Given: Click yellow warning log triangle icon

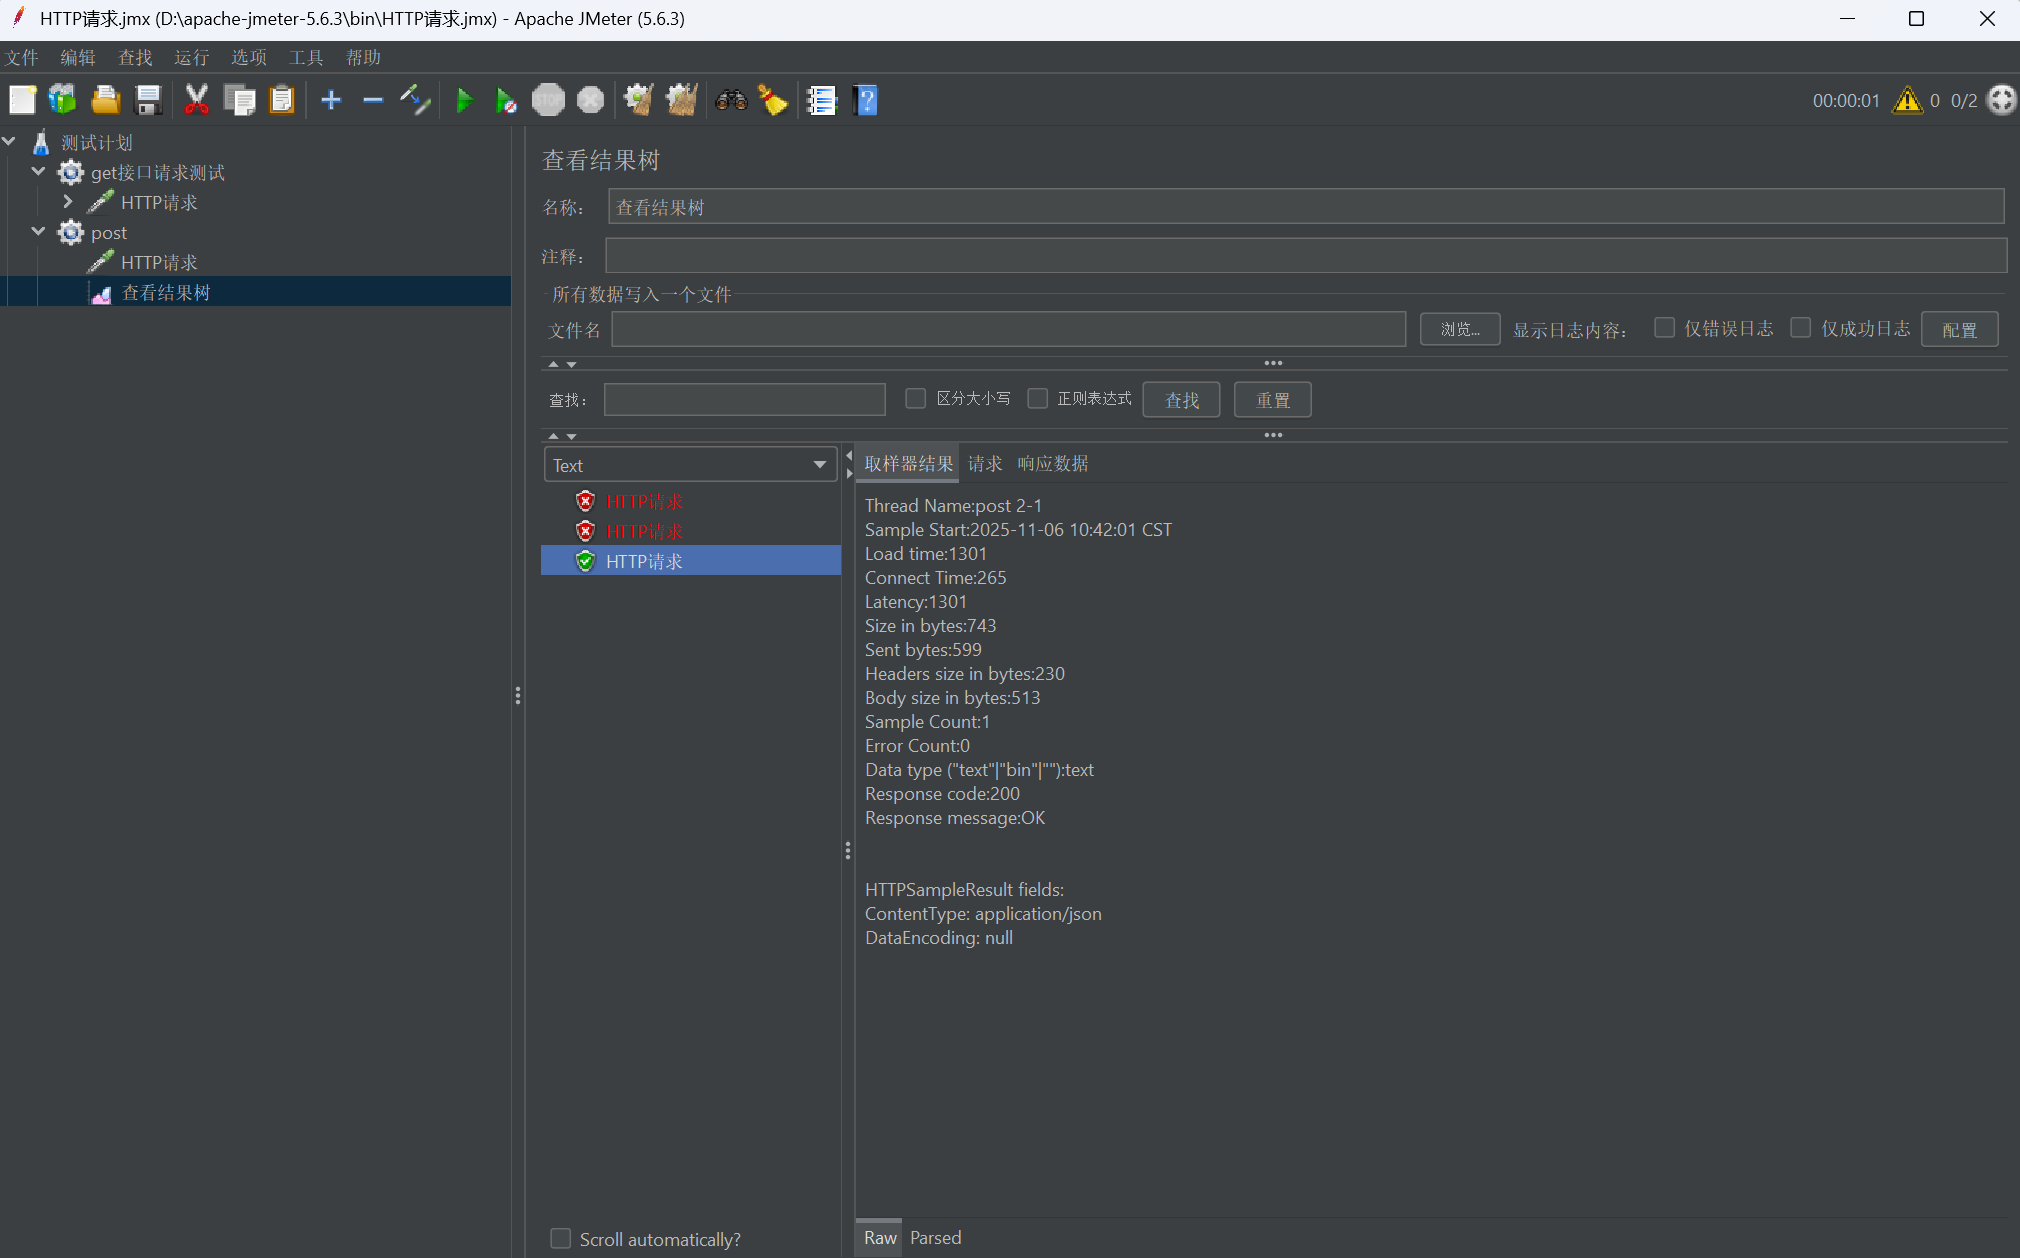Looking at the screenshot, I should point(1907,100).
